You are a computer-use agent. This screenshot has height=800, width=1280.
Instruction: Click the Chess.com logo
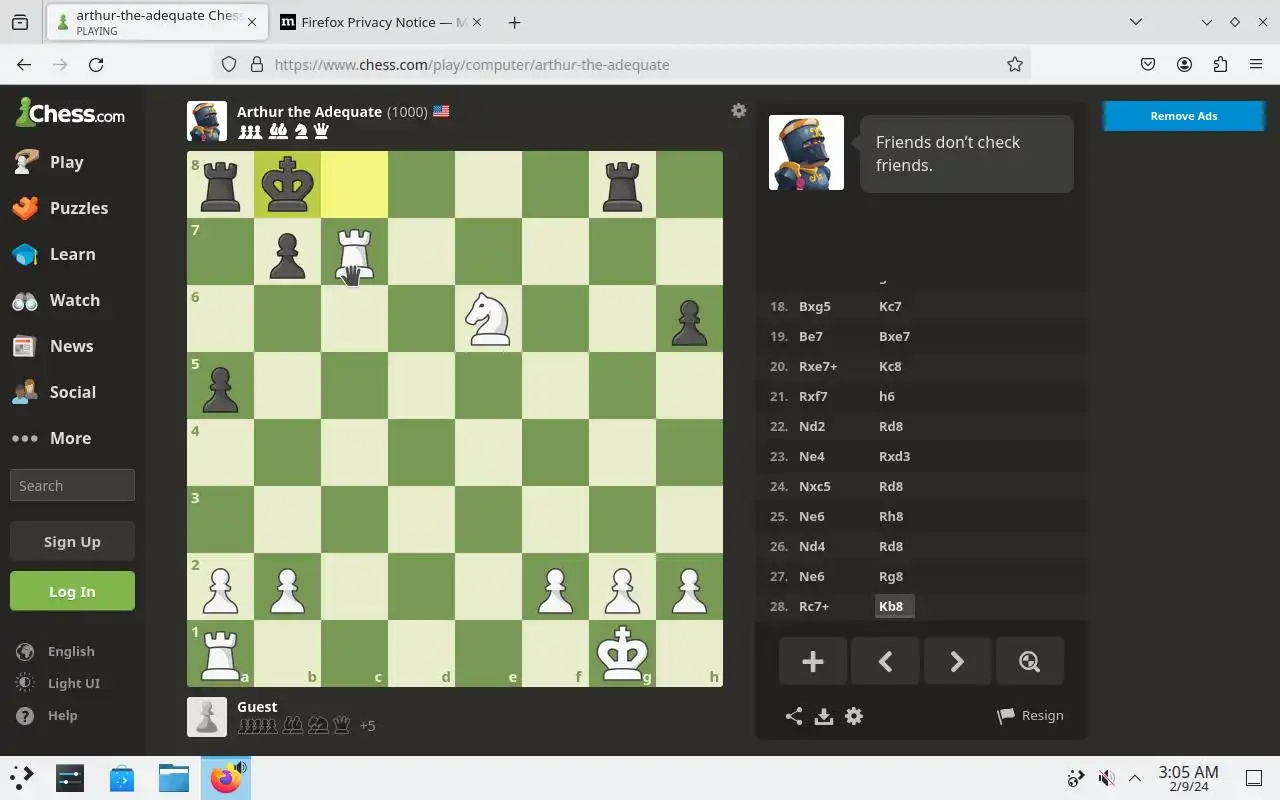click(70, 113)
